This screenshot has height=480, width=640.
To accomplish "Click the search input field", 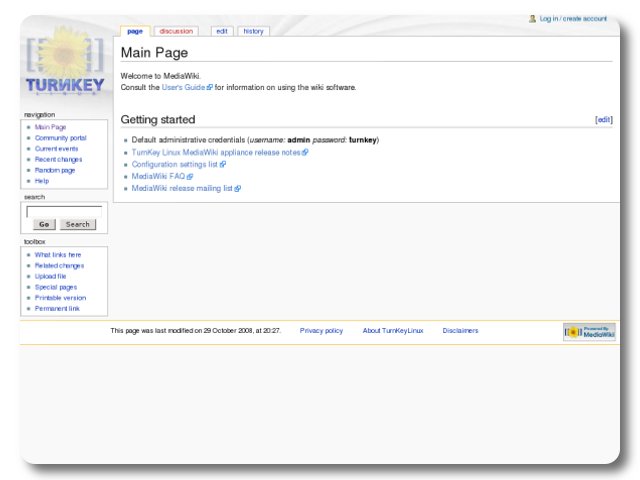I will coord(64,211).
